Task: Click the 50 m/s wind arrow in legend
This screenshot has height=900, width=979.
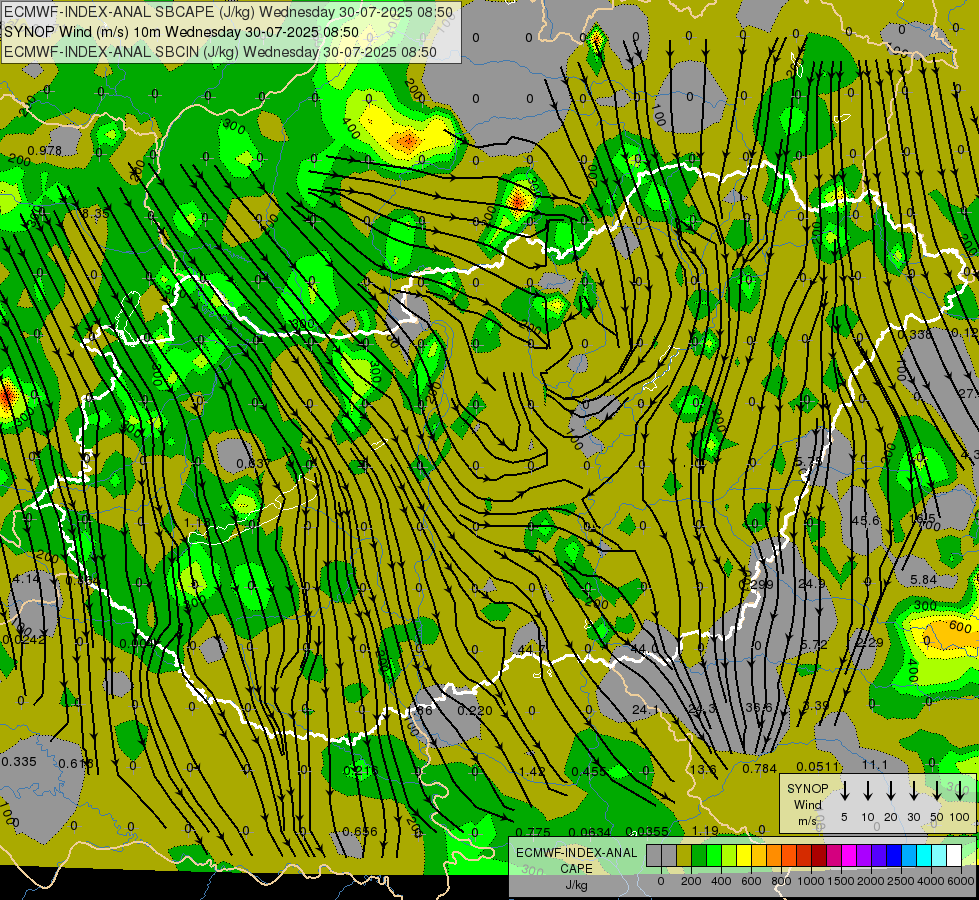Action: coord(937,790)
